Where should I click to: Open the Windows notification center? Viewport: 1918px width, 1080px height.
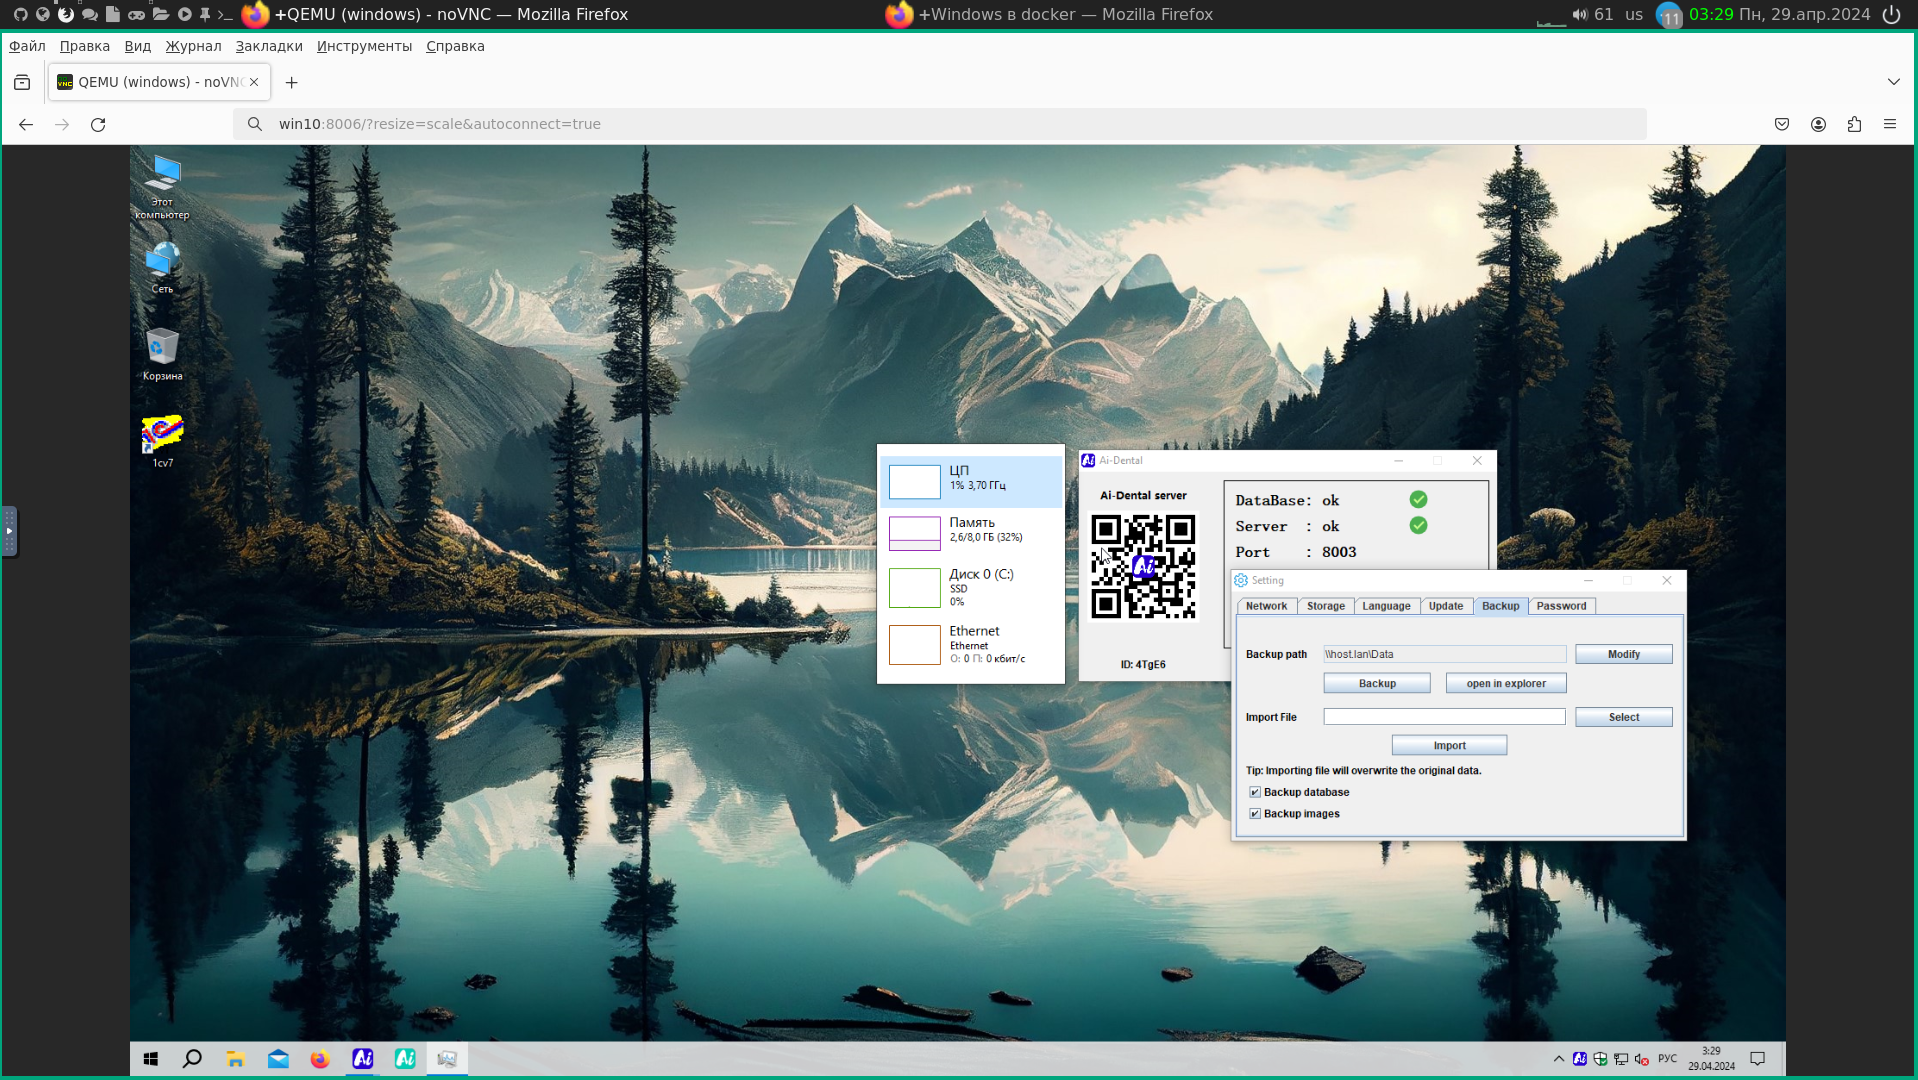[1758, 1059]
